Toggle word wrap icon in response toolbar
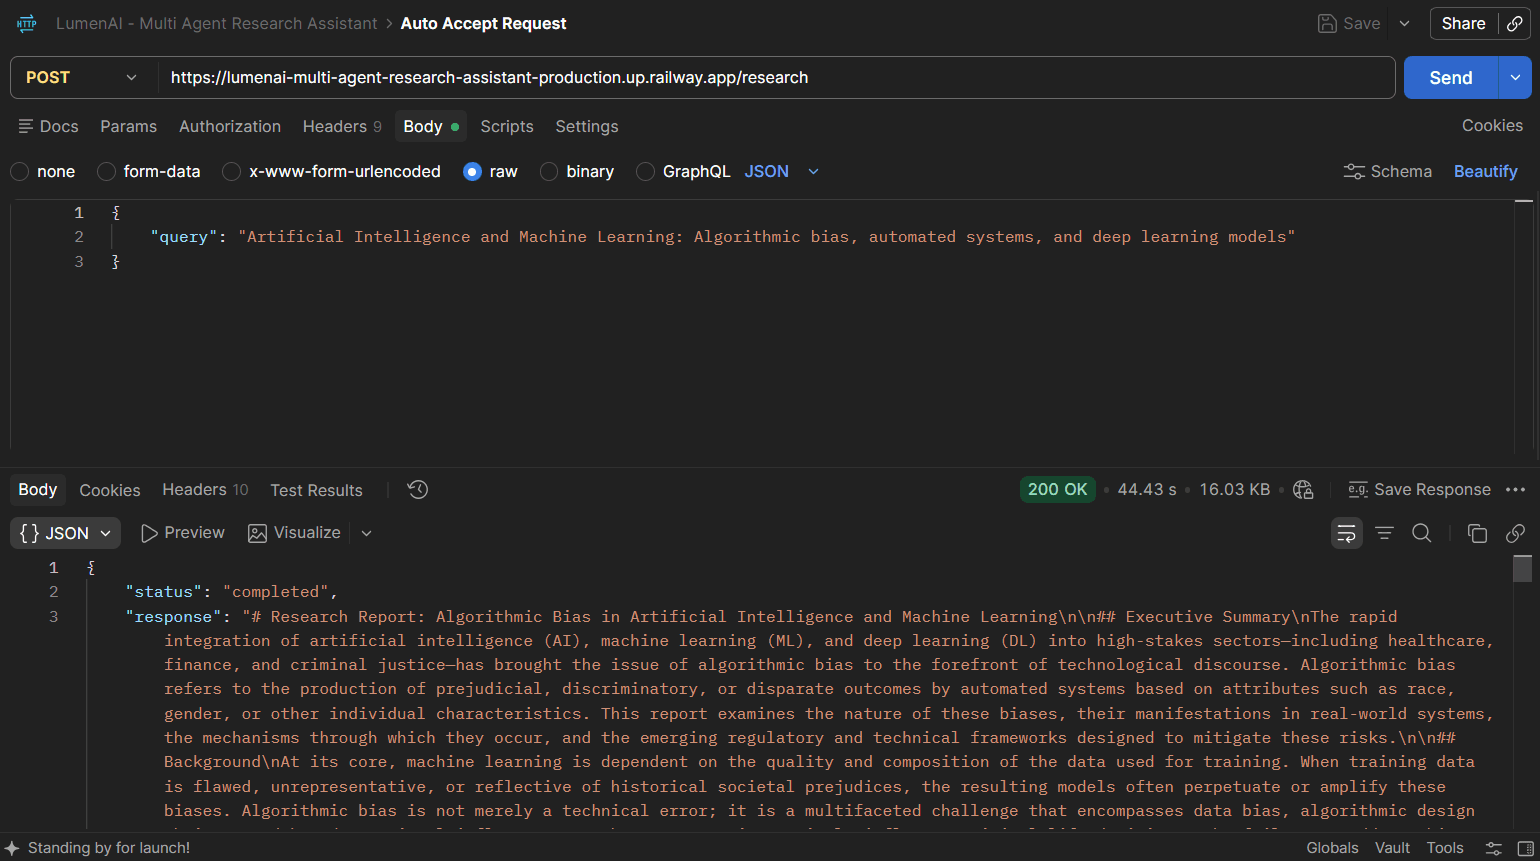Screen dimensions: 1540x861 [x=1347, y=533]
